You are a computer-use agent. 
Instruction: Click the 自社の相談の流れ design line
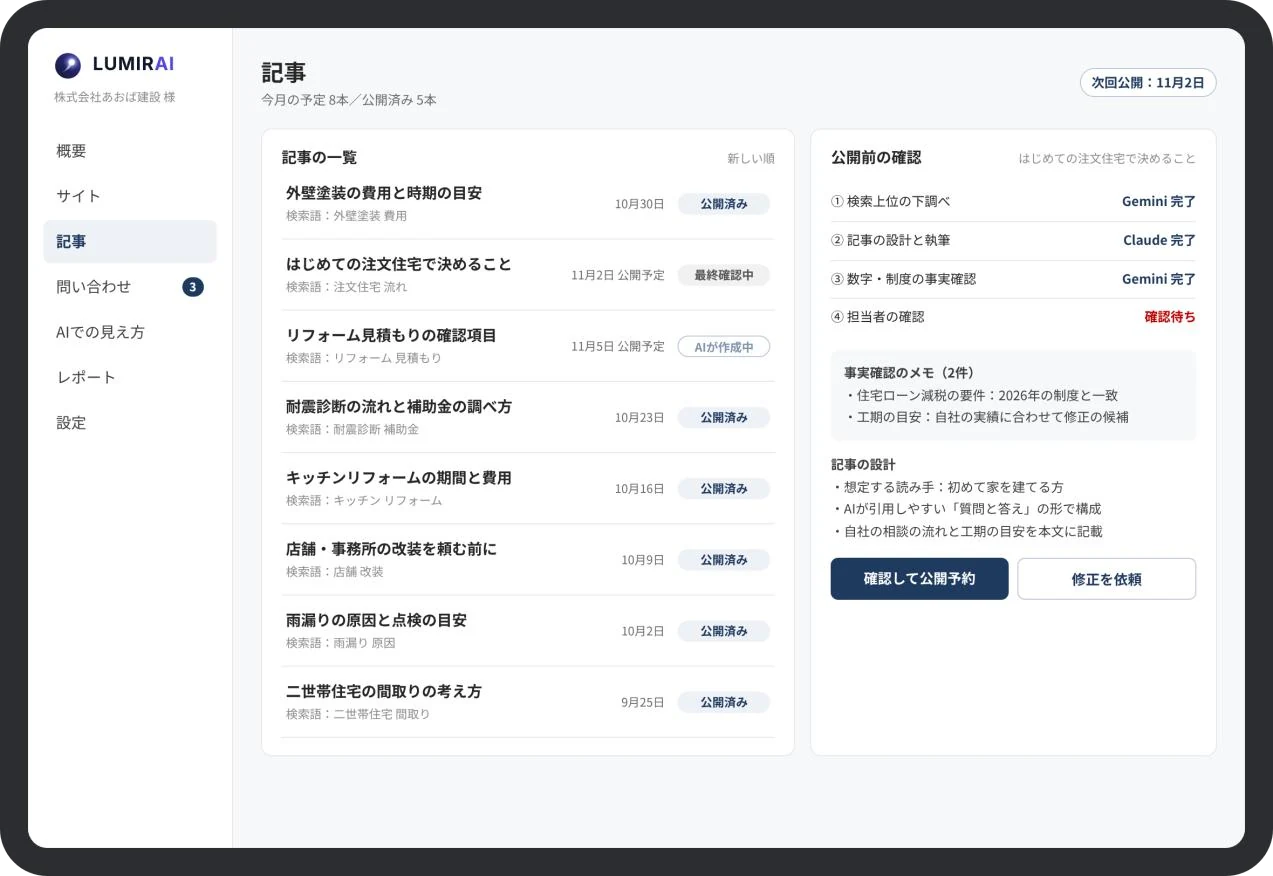click(x=967, y=531)
